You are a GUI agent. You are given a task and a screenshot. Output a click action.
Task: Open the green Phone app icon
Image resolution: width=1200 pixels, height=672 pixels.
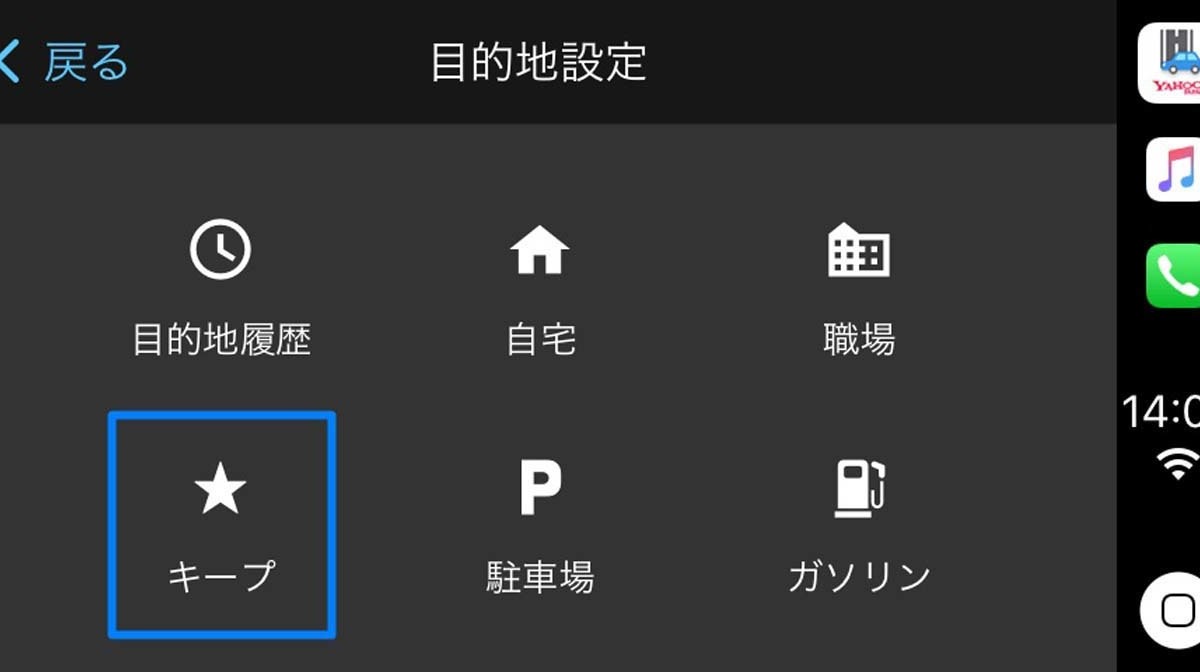tap(1172, 275)
